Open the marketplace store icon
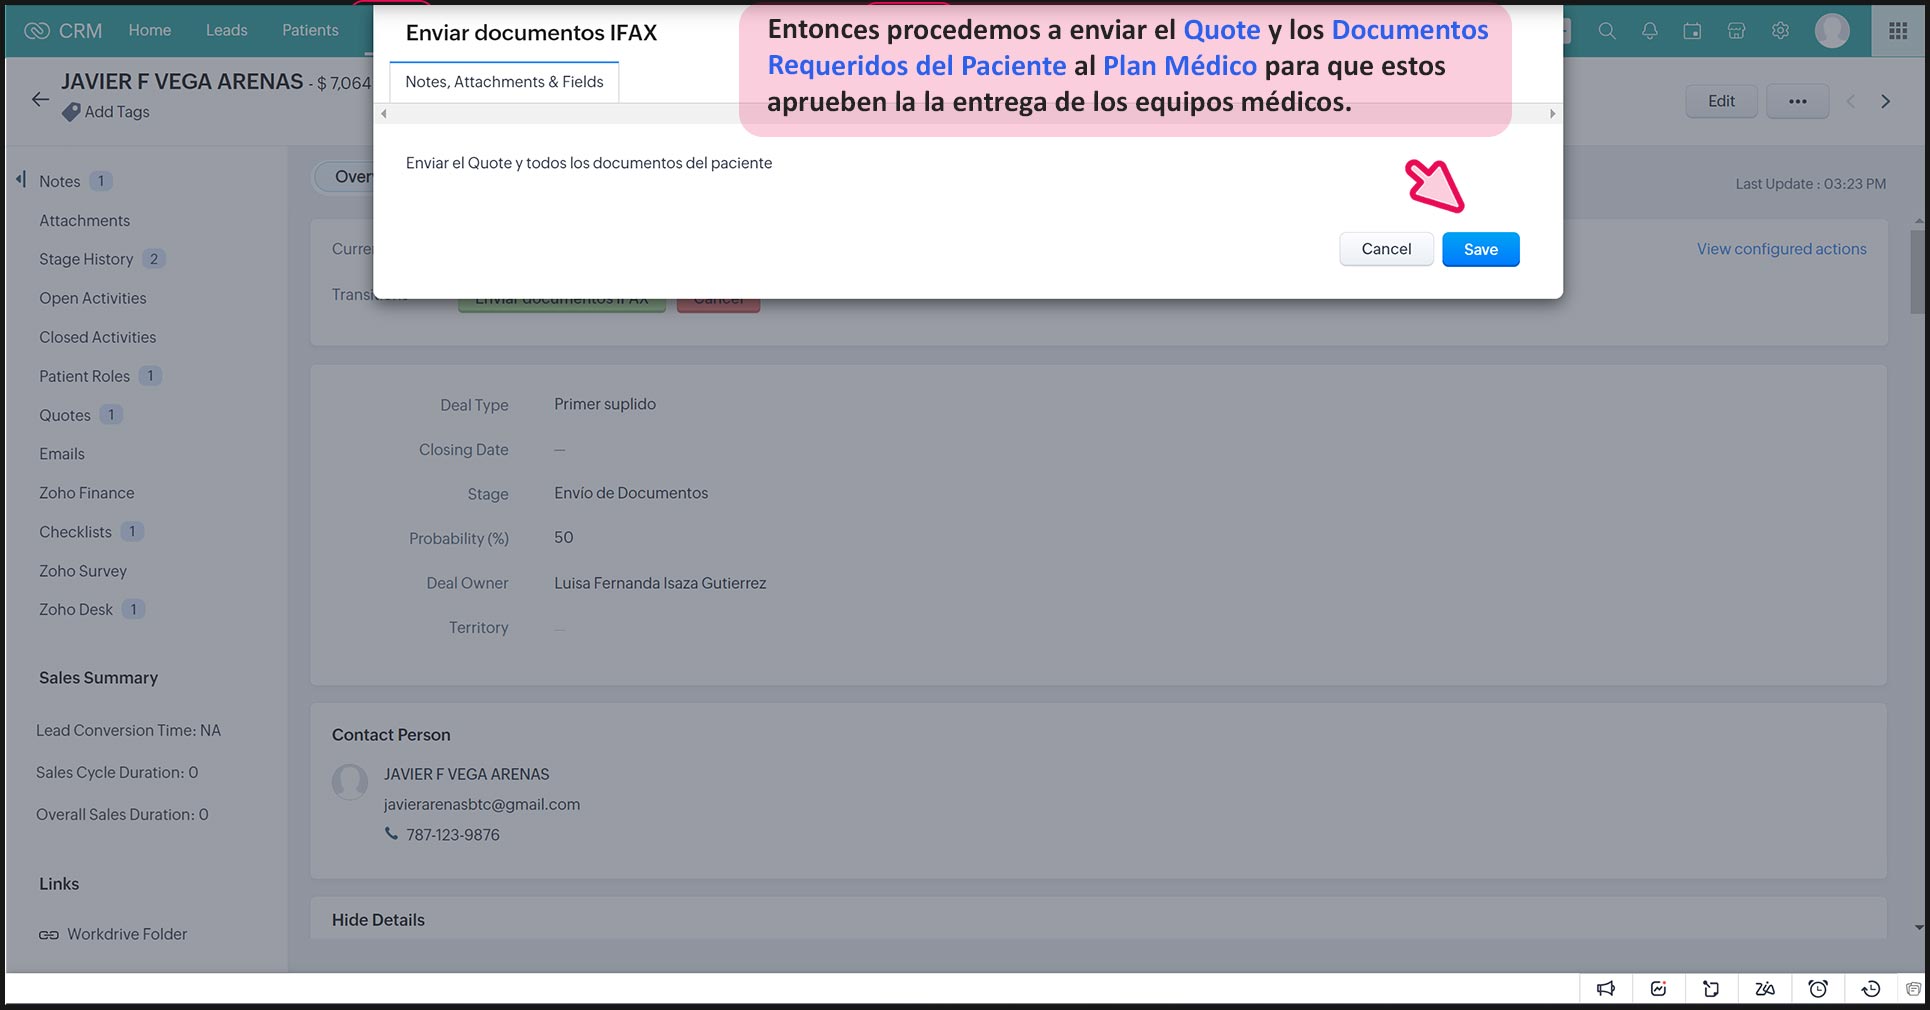This screenshot has width=1930, height=1010. (1736, 31)
